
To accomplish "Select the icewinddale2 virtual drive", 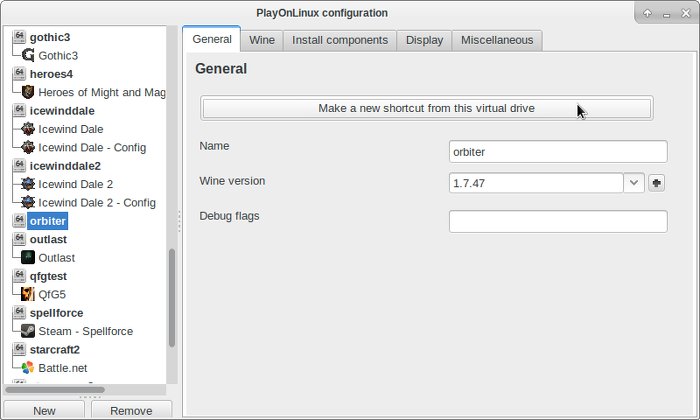I will 65,166.
